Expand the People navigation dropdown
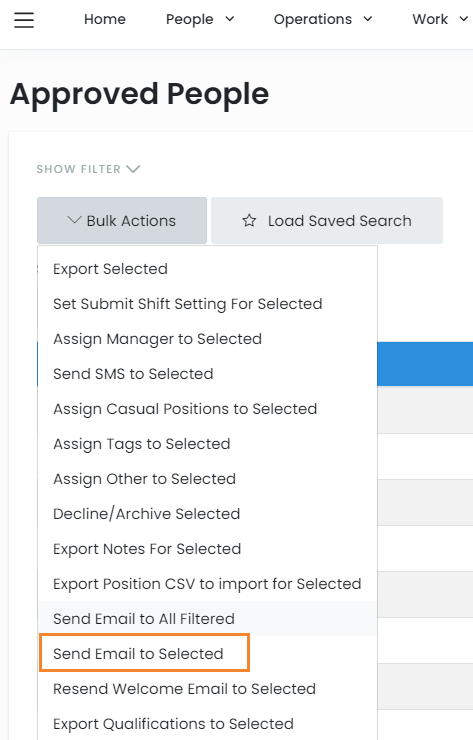Image resolution: width=473 pixels, height=740 pixels. pos(200,19)
